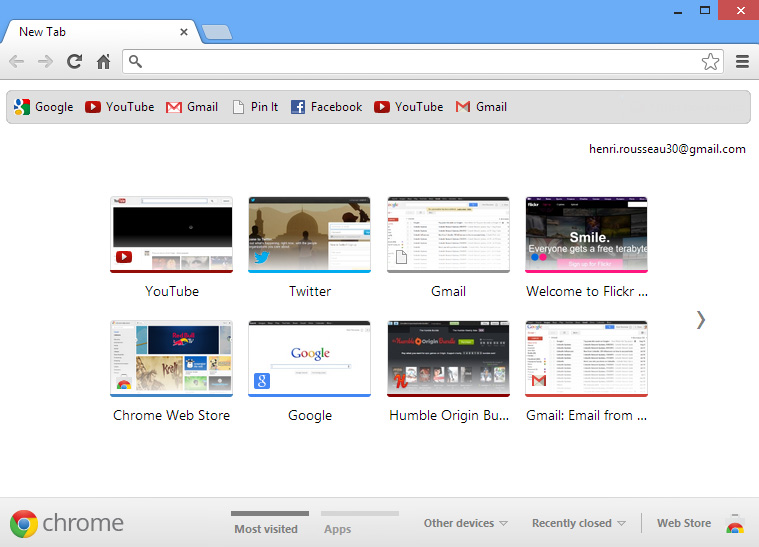Screen dimensions: 759x547
Task: Open a new tab with the small tab button
Action: (216, 32)
